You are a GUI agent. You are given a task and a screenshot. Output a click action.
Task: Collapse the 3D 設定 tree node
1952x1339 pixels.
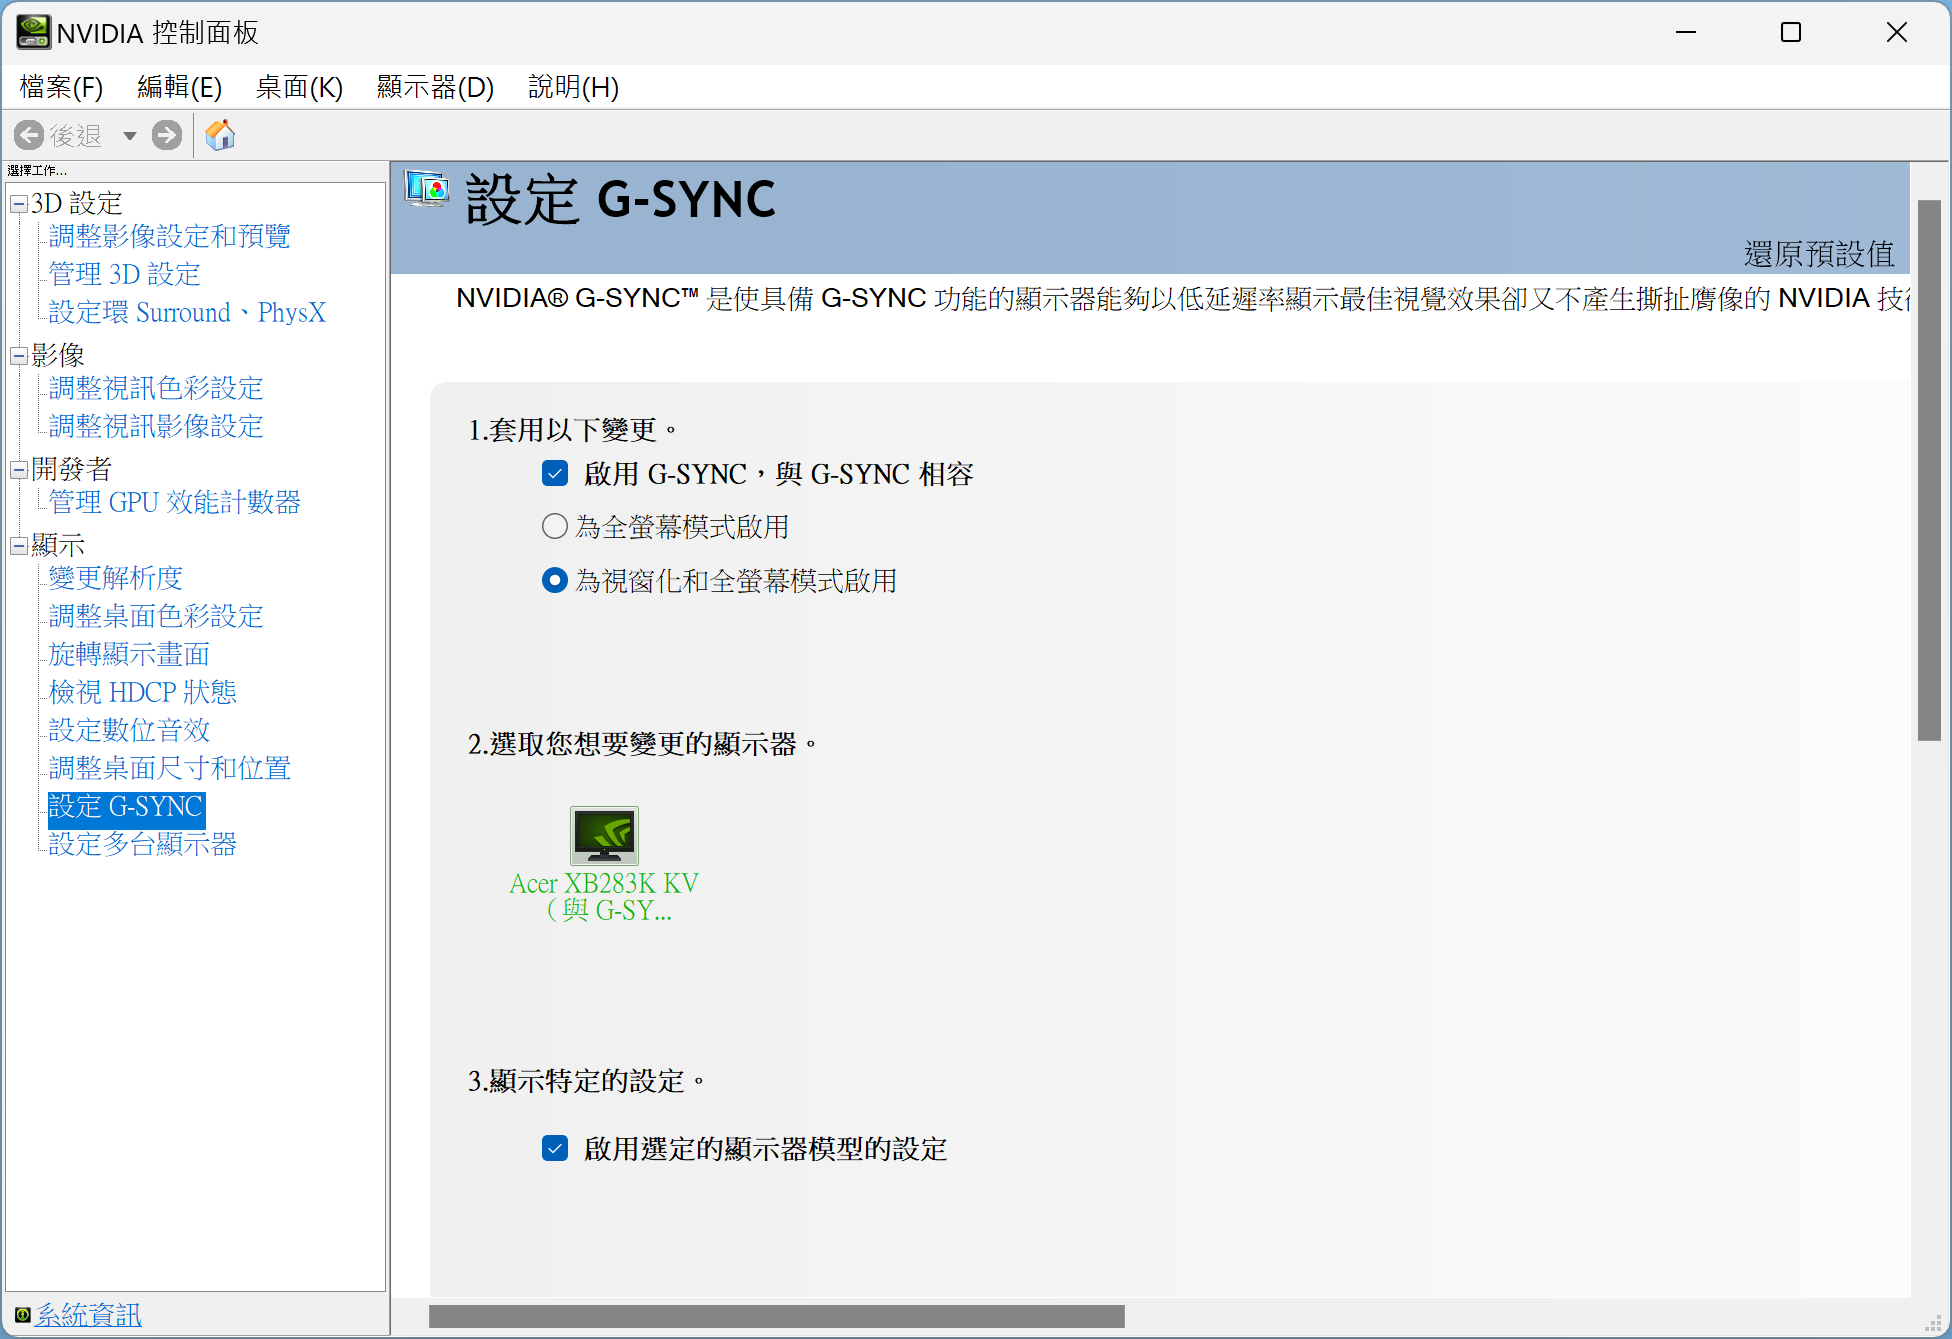point(19,204)
